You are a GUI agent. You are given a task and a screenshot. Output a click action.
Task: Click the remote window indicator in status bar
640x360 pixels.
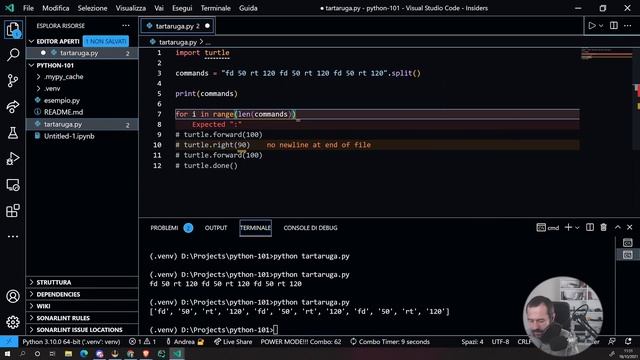coord(9,342)
